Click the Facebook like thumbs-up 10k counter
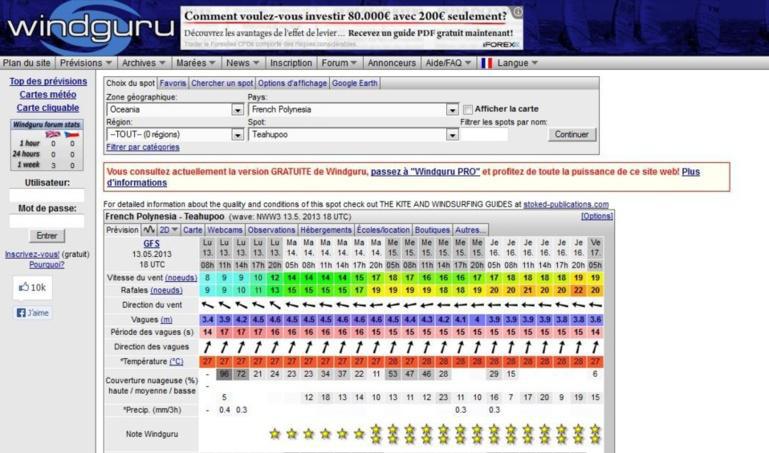The width and height of the screenshot is (769, 453). click(32, 287)
